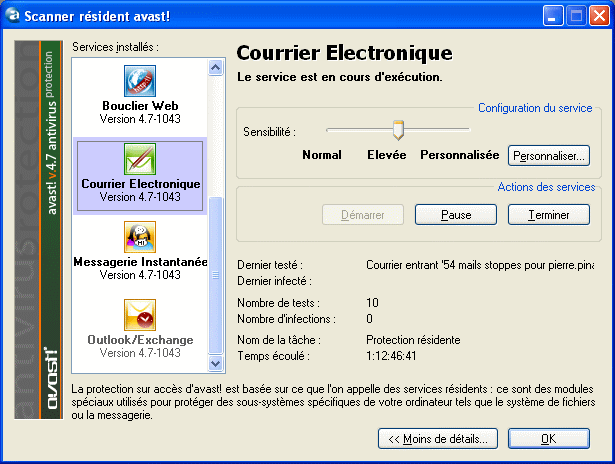The height and width of the screenshot is (464, 615).
Task: Click the Personnalisée sensitivity label
Action: click(x=460, y=155)
